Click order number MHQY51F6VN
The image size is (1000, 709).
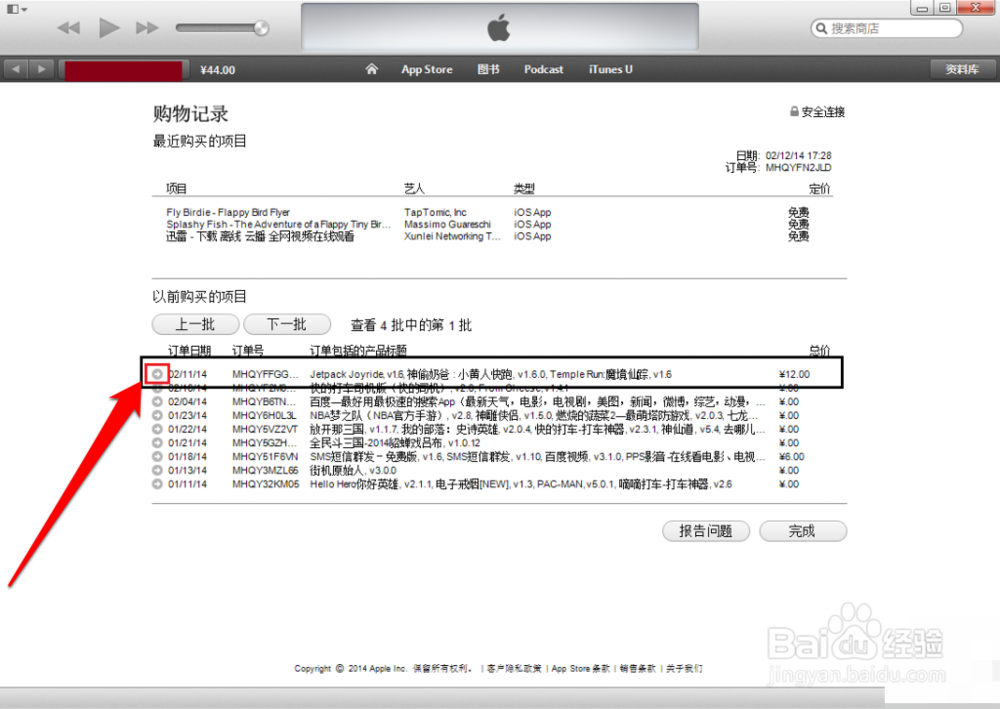point(265,457)
